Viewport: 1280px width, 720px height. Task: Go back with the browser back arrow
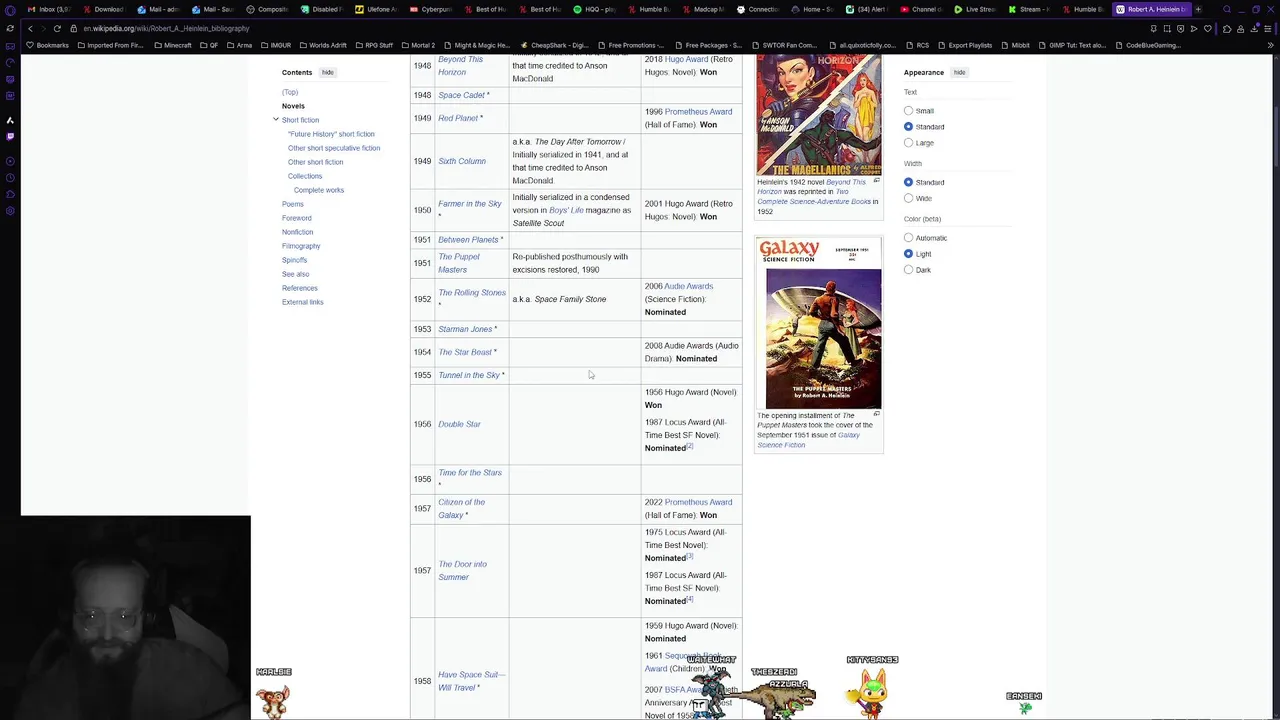tap(30, 28)
